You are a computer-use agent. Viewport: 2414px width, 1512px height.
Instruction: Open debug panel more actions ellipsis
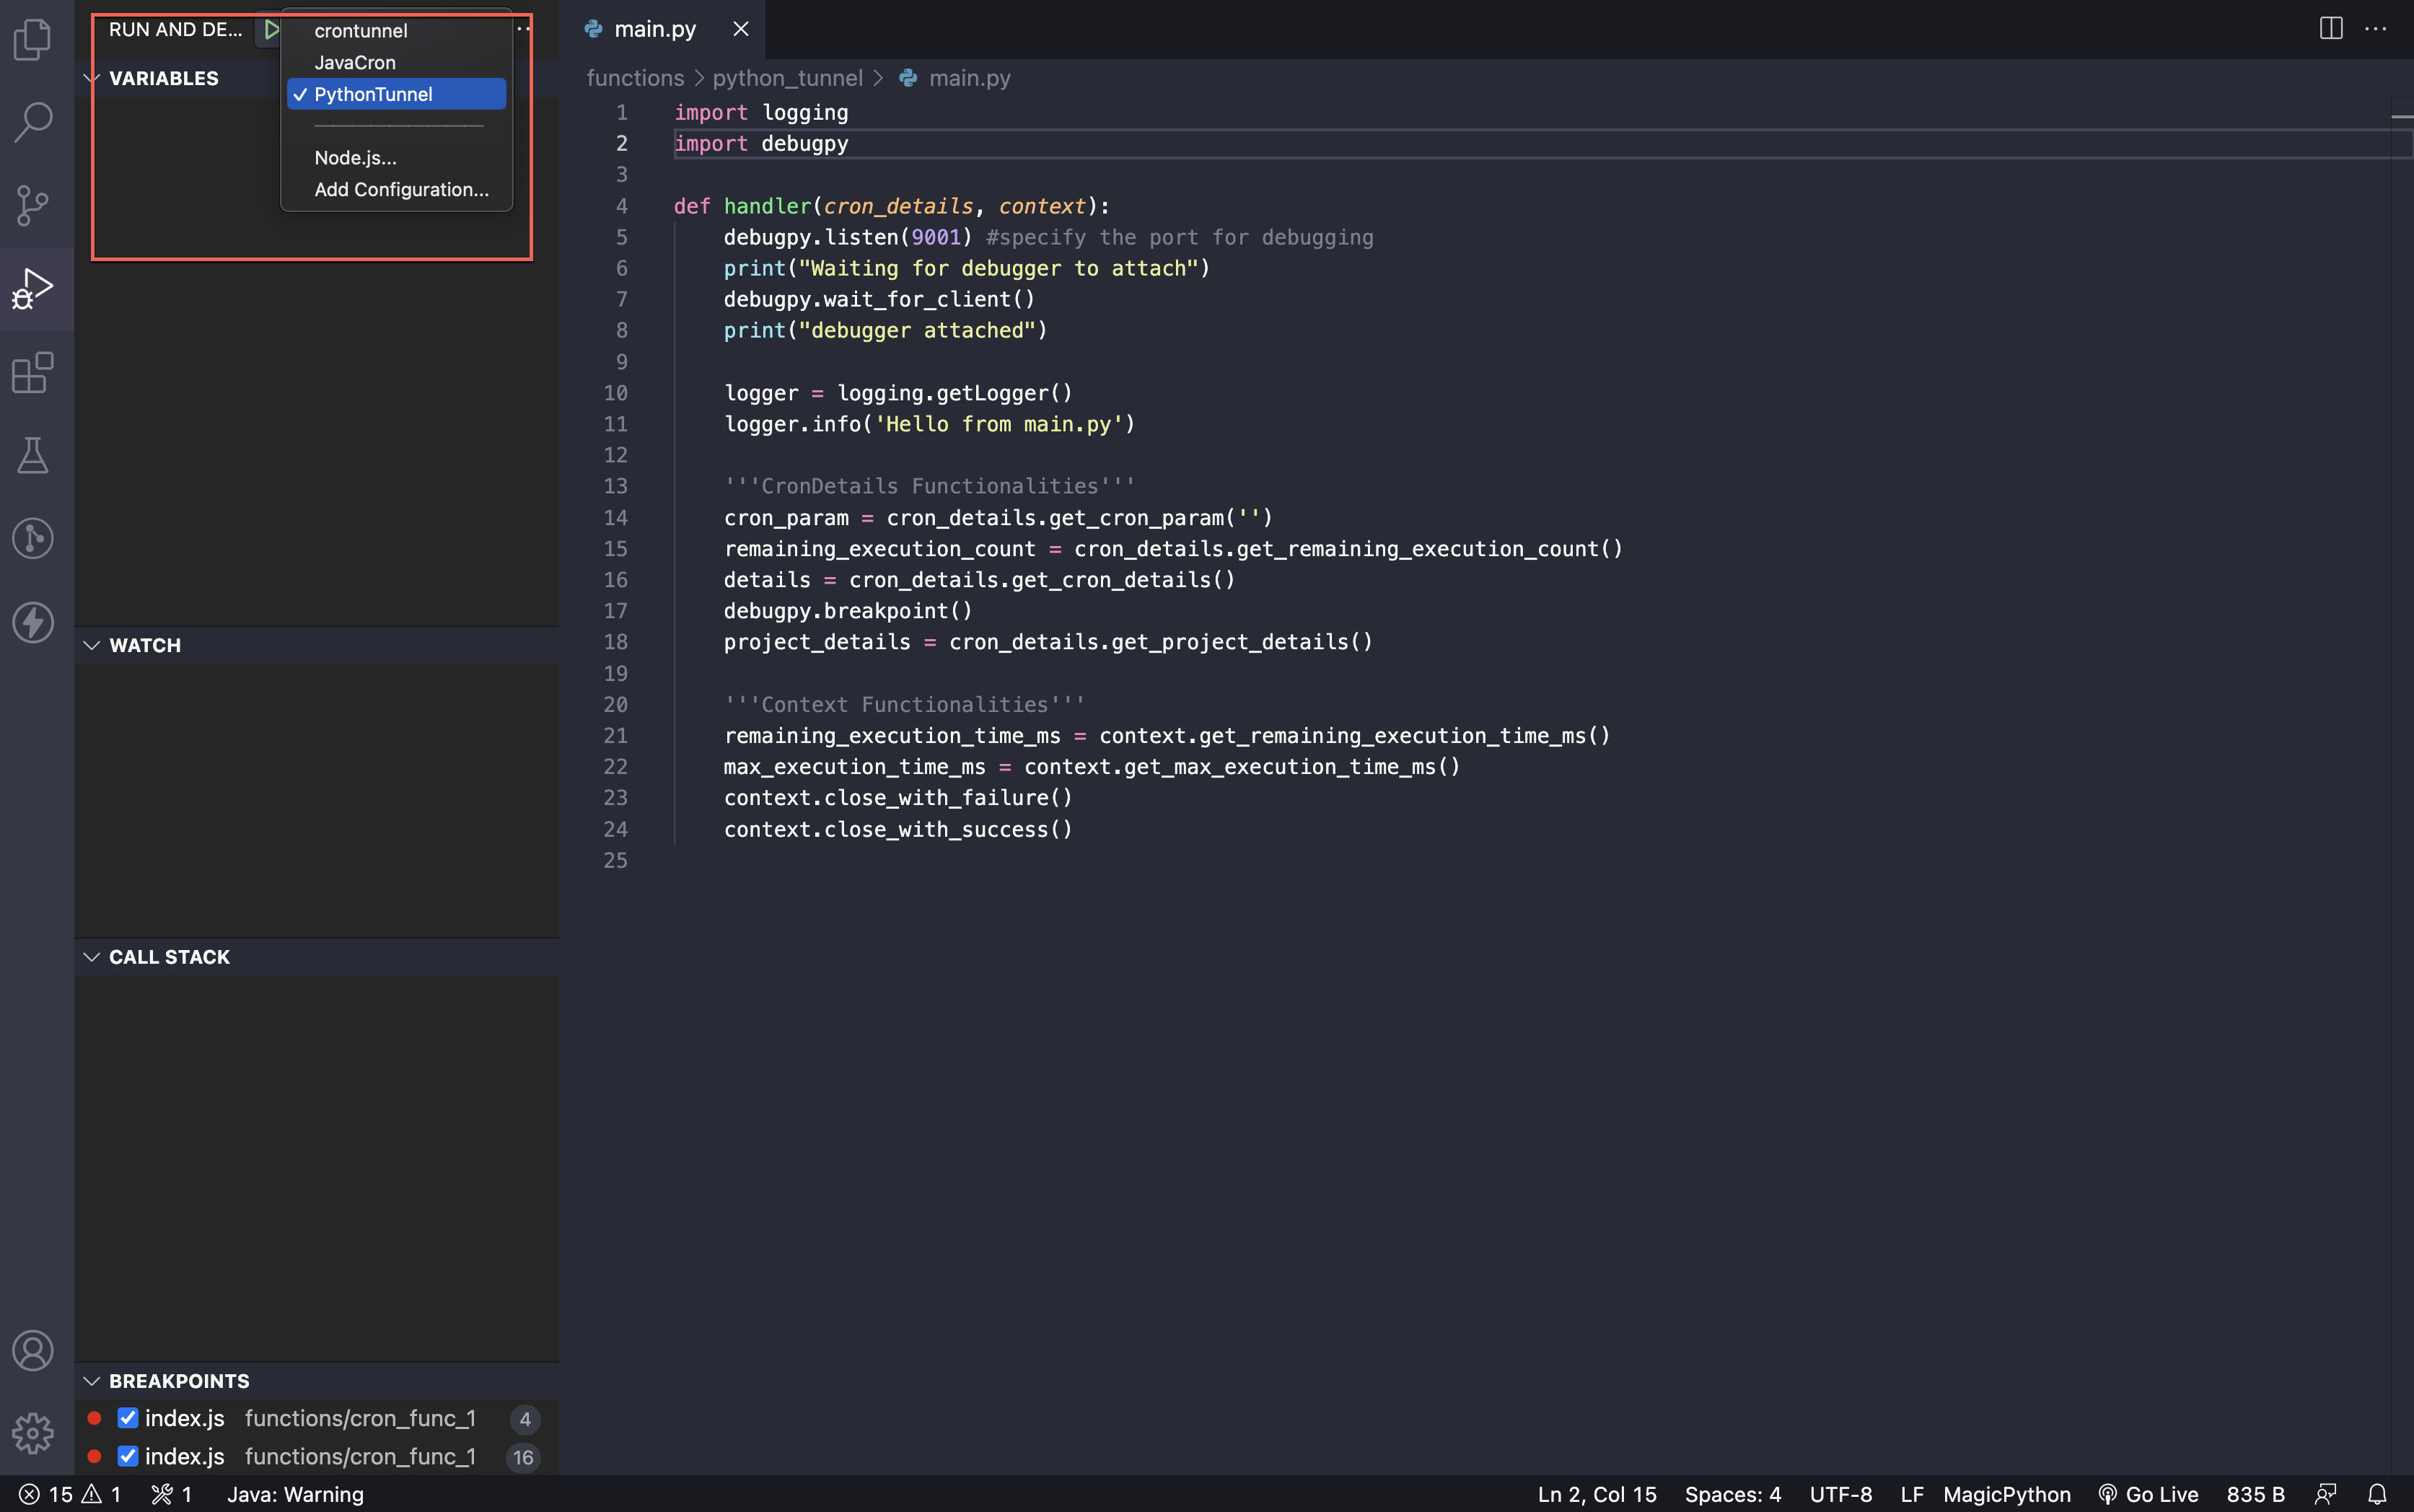pos(523,29)
